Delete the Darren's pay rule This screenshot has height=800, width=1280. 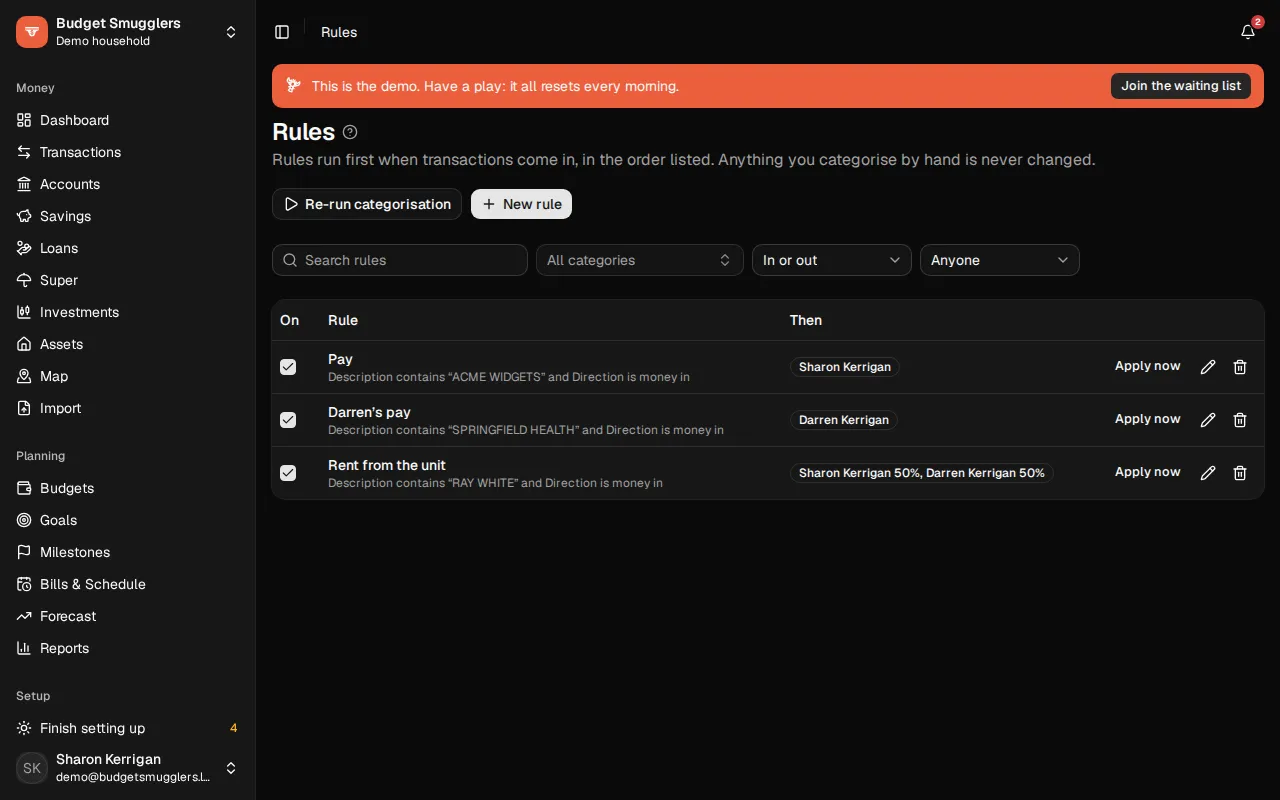1240,420
